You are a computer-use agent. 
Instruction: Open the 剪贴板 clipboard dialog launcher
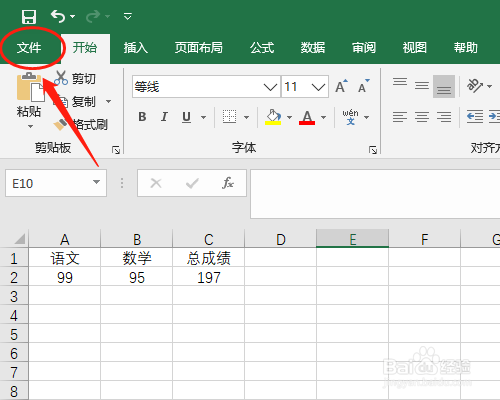(116, 150)
